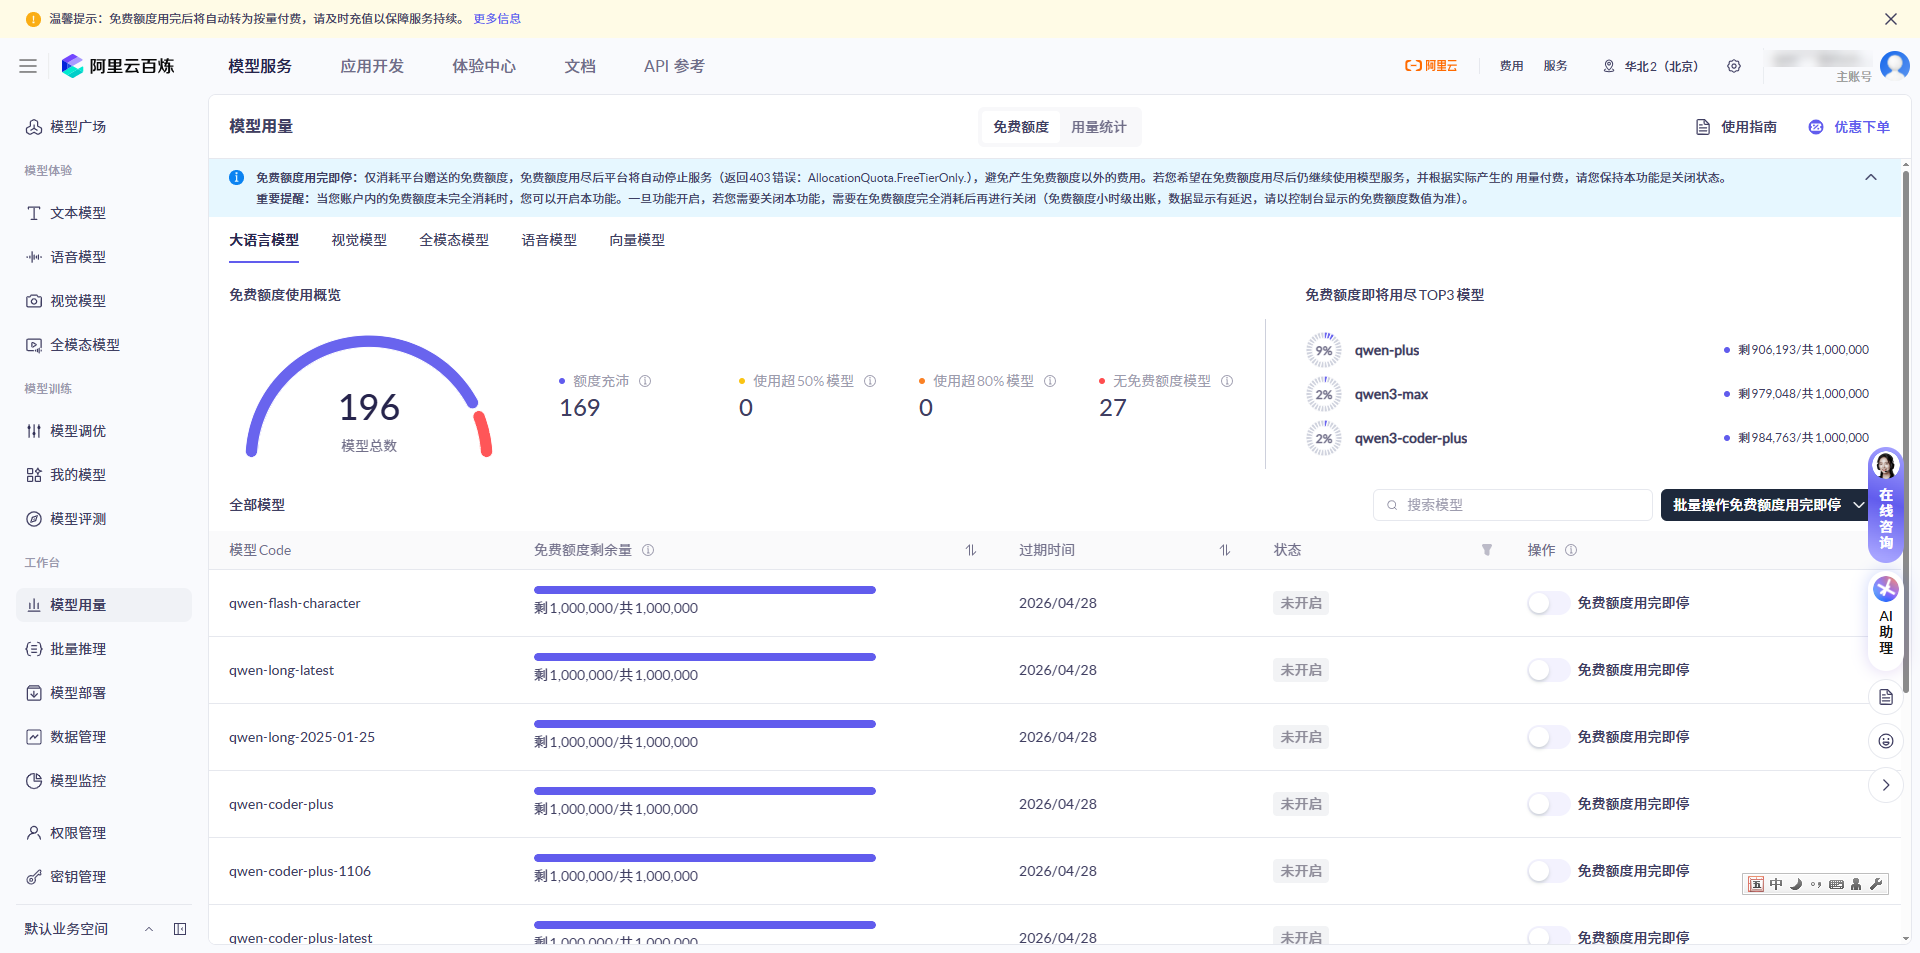Open the settings gear icon in the header
Viewport: 1920px width, 953px height.
1734,66
